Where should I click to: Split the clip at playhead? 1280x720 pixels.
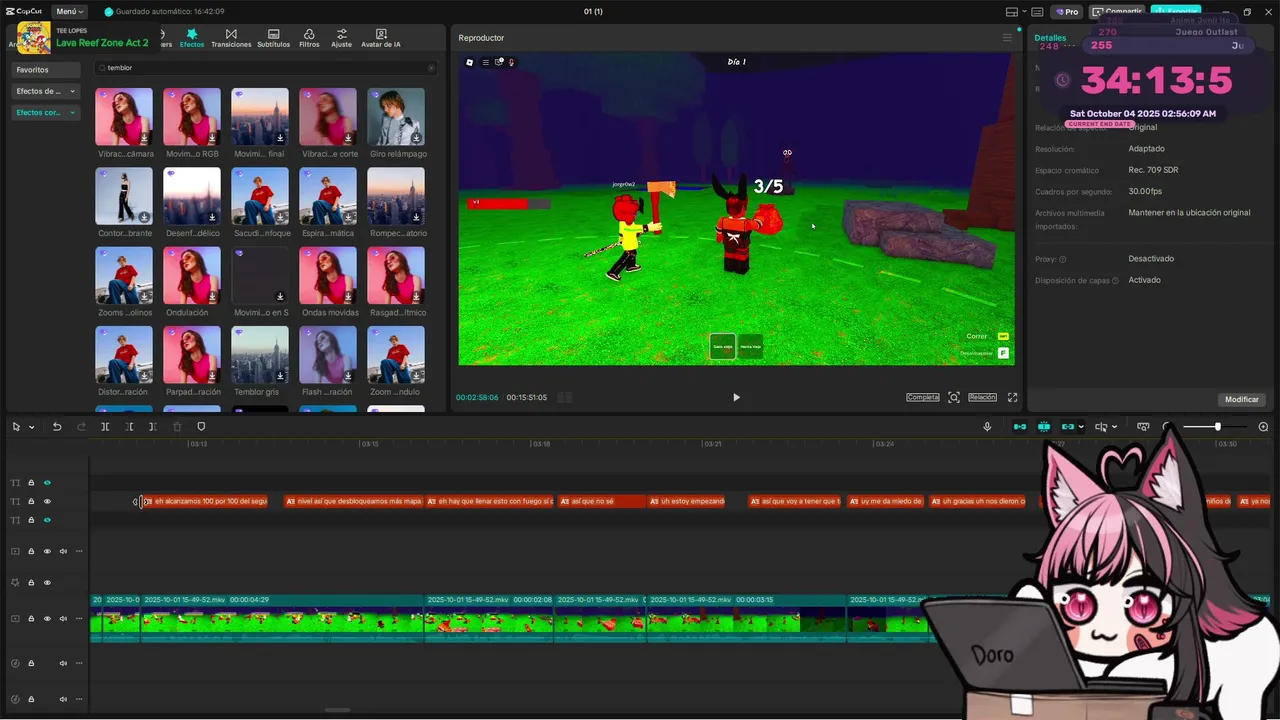point(105,427)
